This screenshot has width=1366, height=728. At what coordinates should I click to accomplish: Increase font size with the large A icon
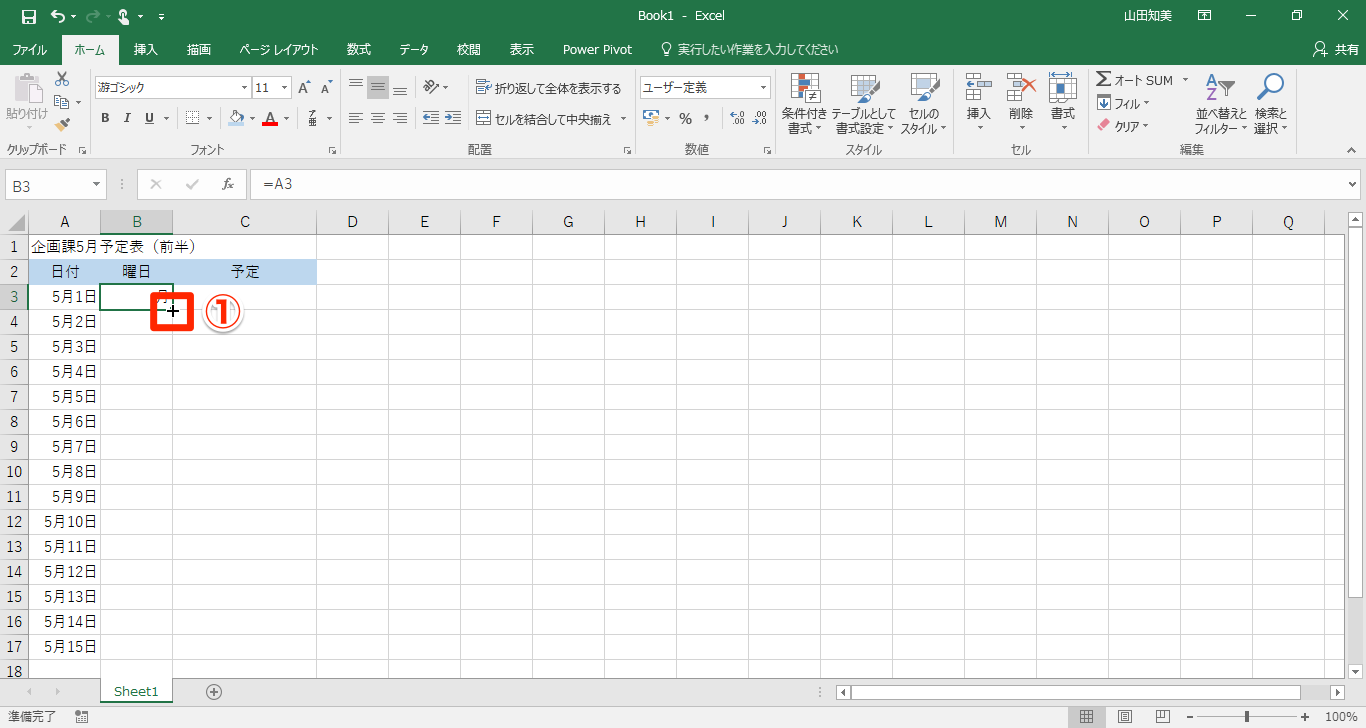point(304,88)
